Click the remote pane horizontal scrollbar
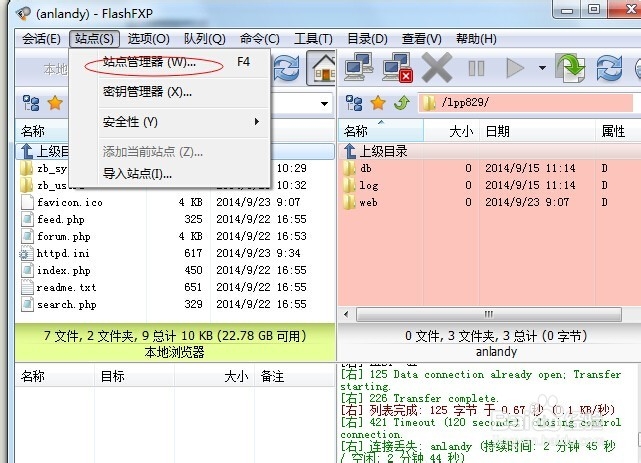The image size is (641, 463). (489, 314)
